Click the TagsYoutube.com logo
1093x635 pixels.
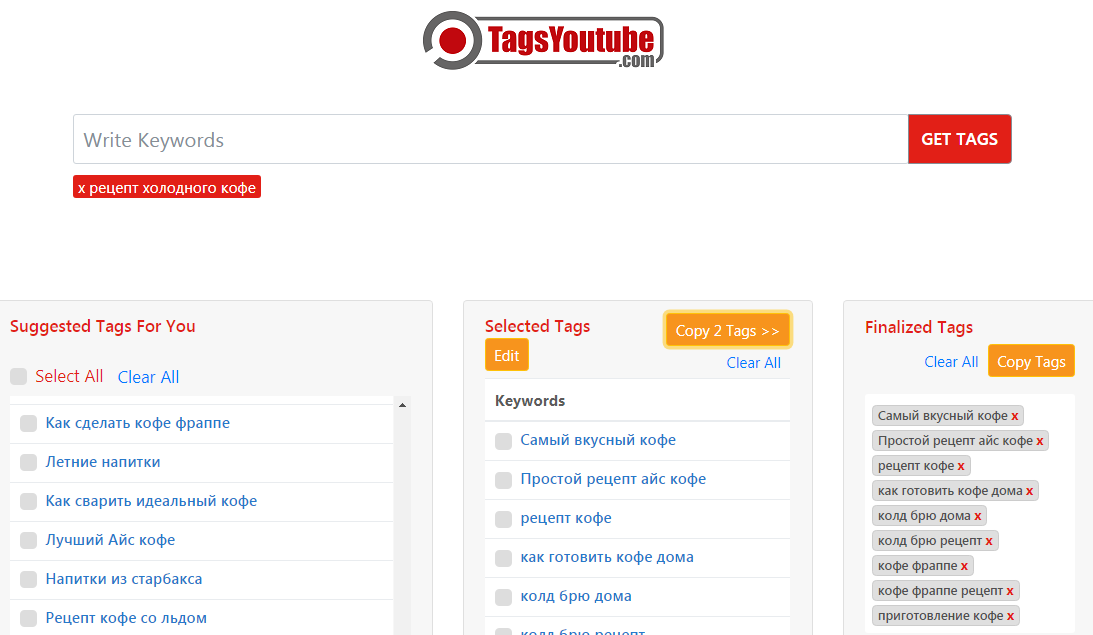click(x=543, y=42)
